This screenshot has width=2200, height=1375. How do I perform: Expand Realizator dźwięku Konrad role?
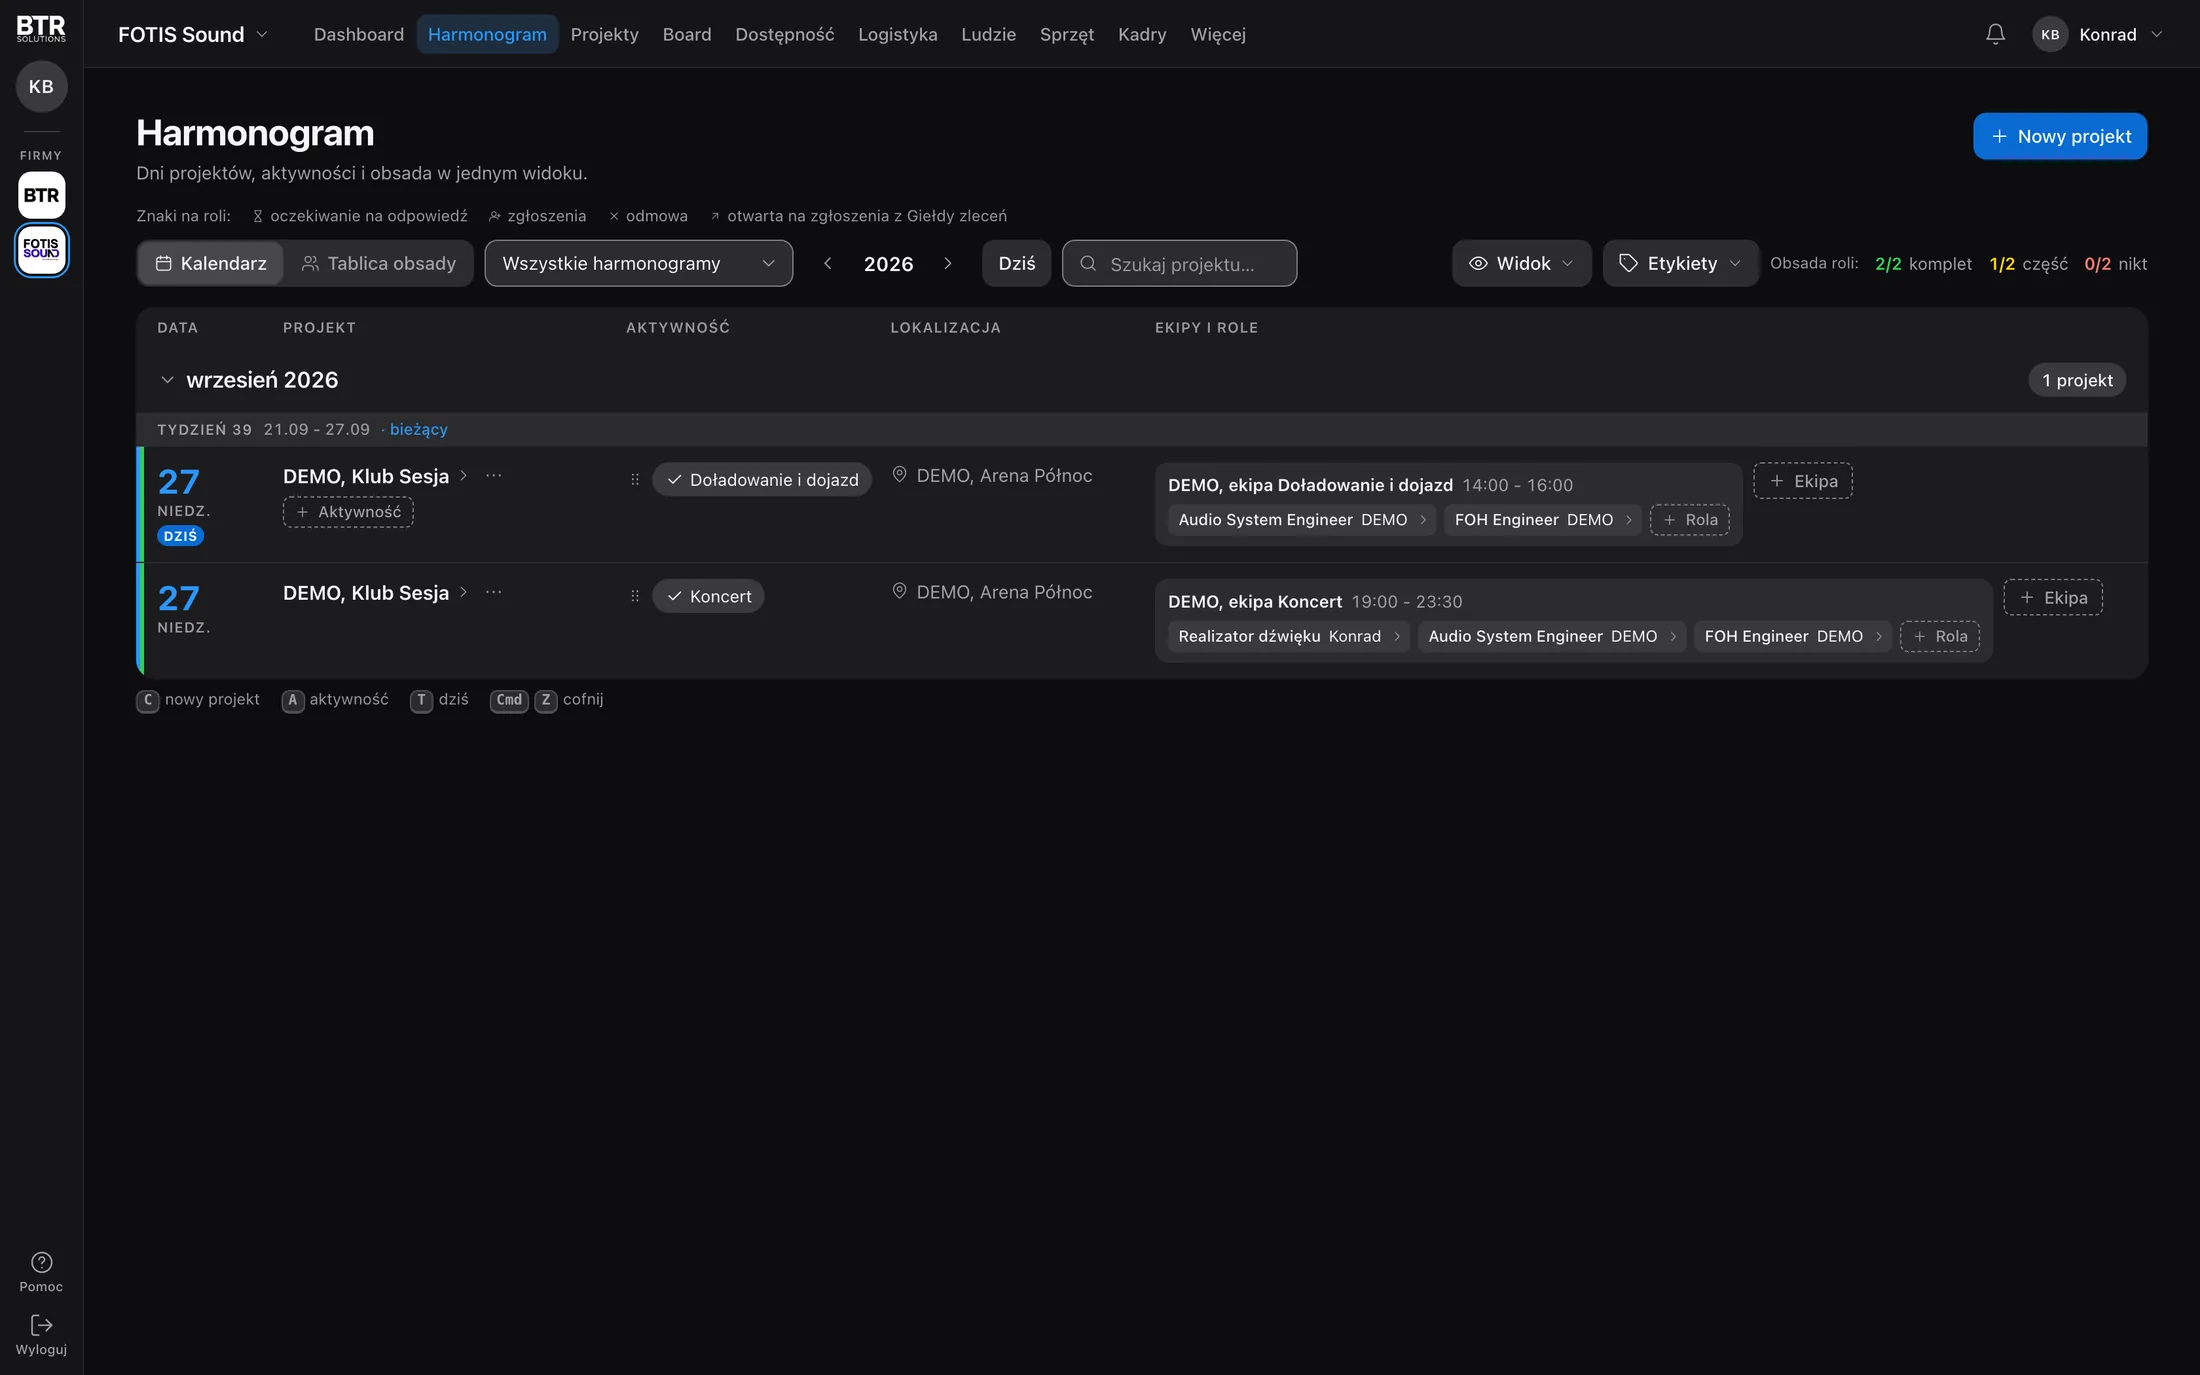click(x=1289, y=636)
